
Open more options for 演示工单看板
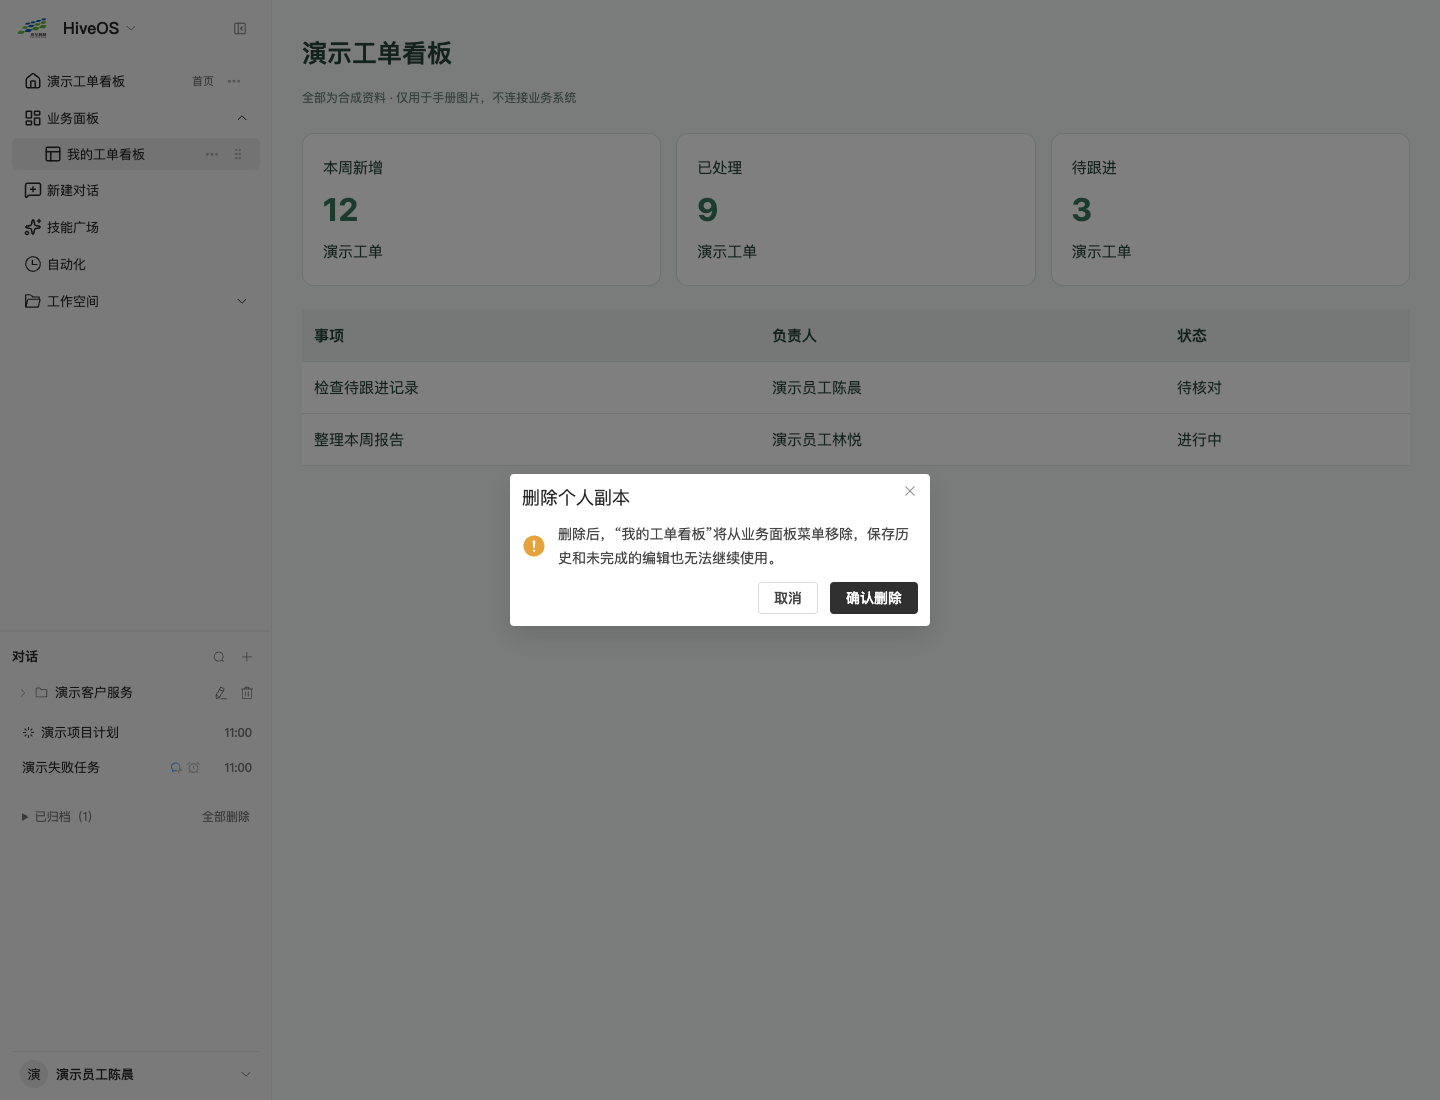(x=234, y=81)
